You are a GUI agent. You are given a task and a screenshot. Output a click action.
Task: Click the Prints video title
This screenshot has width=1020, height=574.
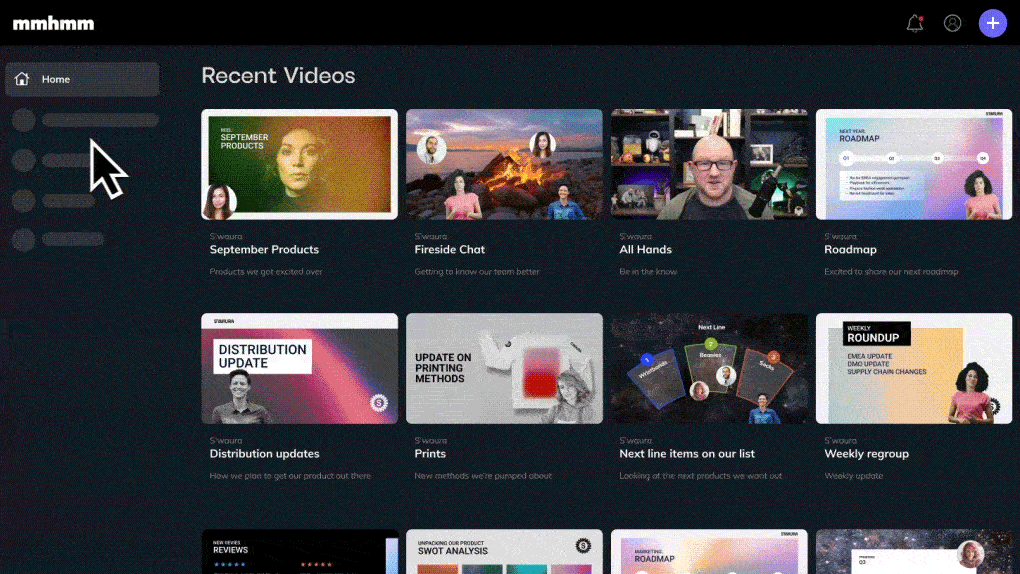tap(430, 454)
